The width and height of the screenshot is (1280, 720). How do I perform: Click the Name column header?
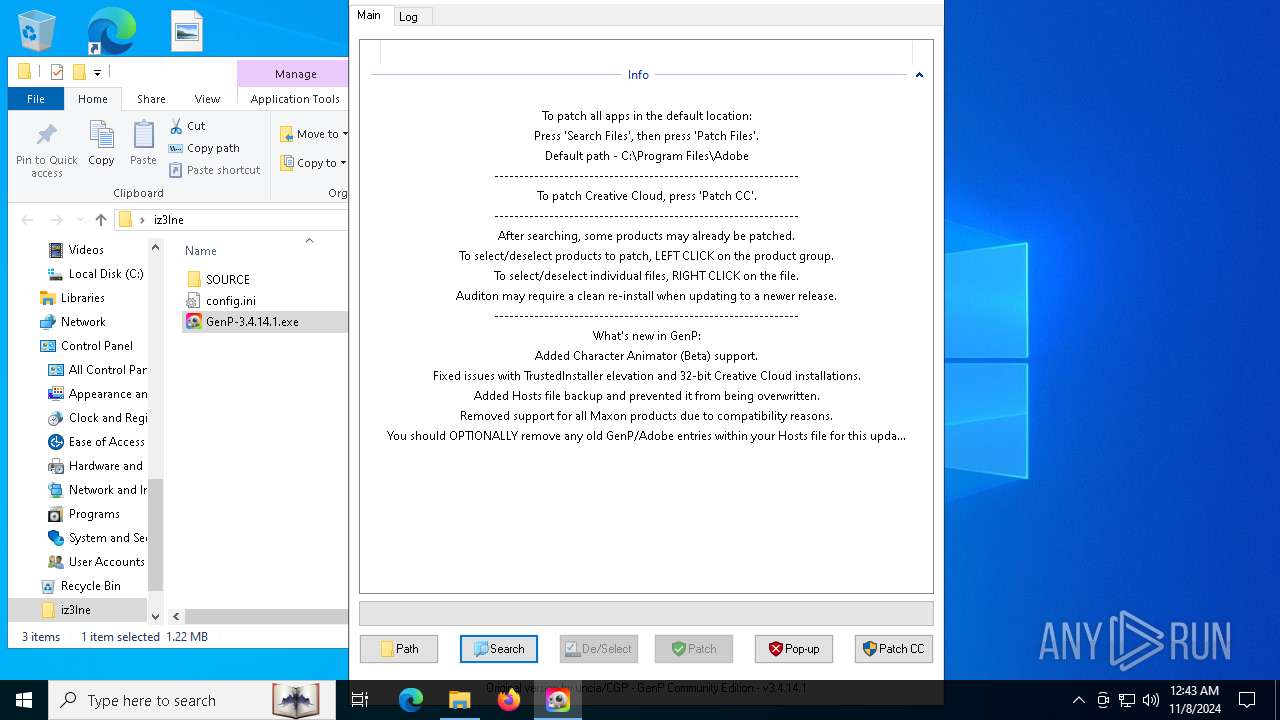(x=201, y=251)
